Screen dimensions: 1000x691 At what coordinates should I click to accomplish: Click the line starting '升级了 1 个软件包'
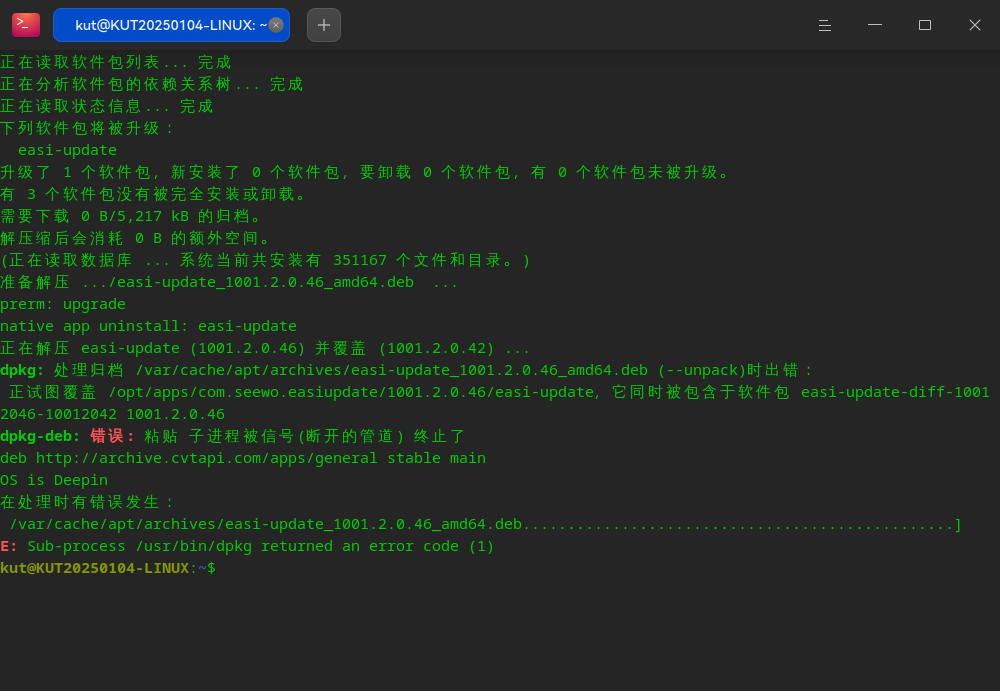365,172
